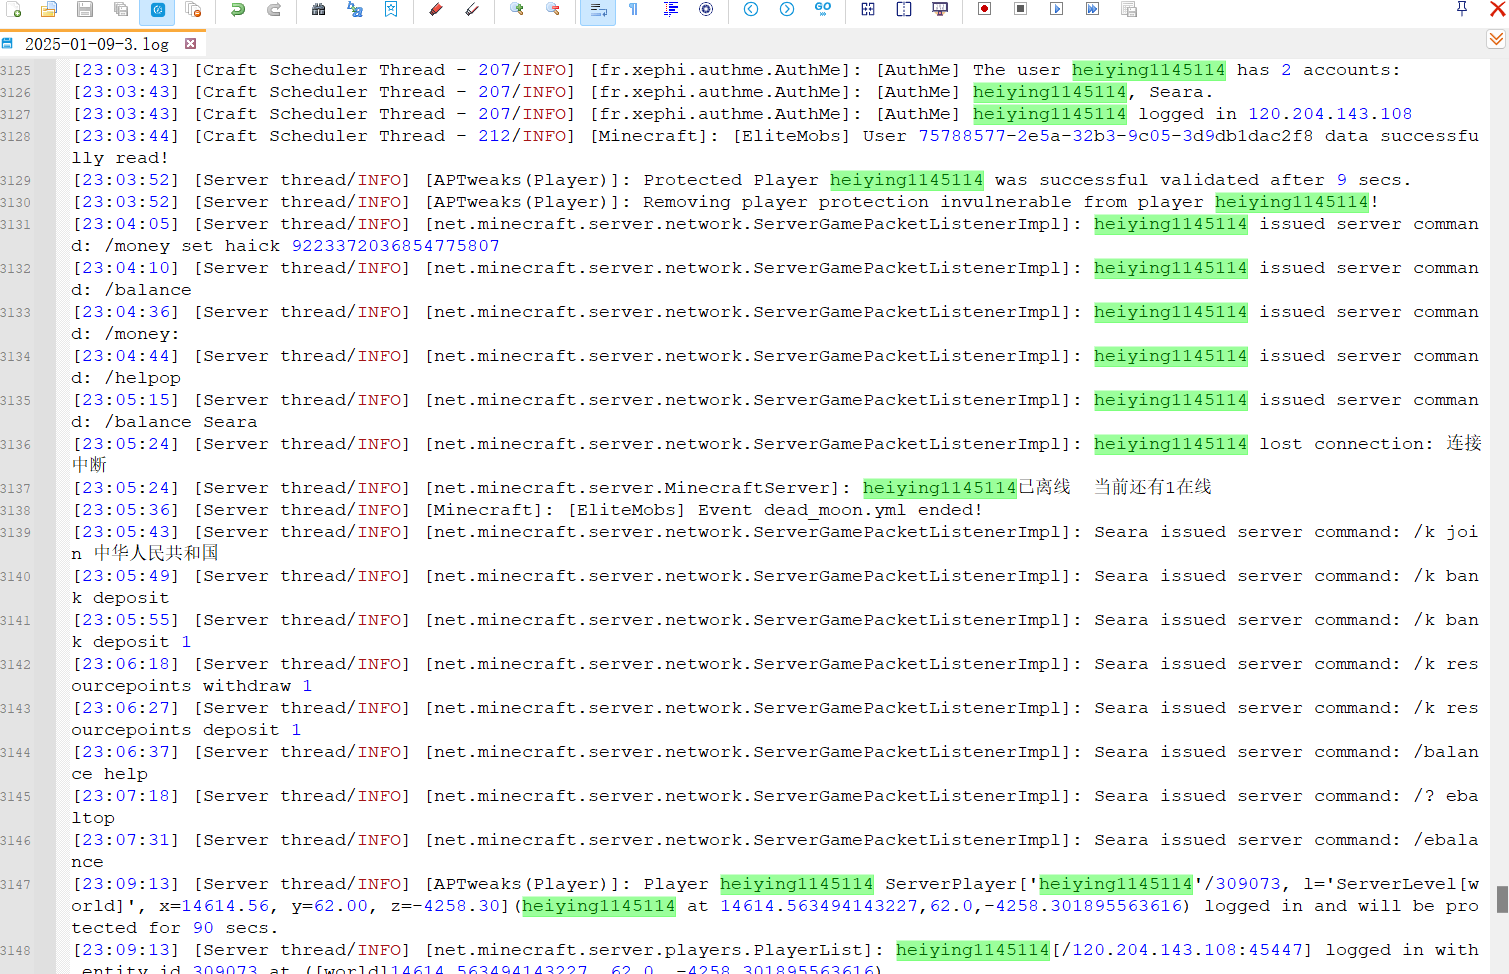Start macro recording with red dot button
The image size is (1509, 974).
(984, 10)
